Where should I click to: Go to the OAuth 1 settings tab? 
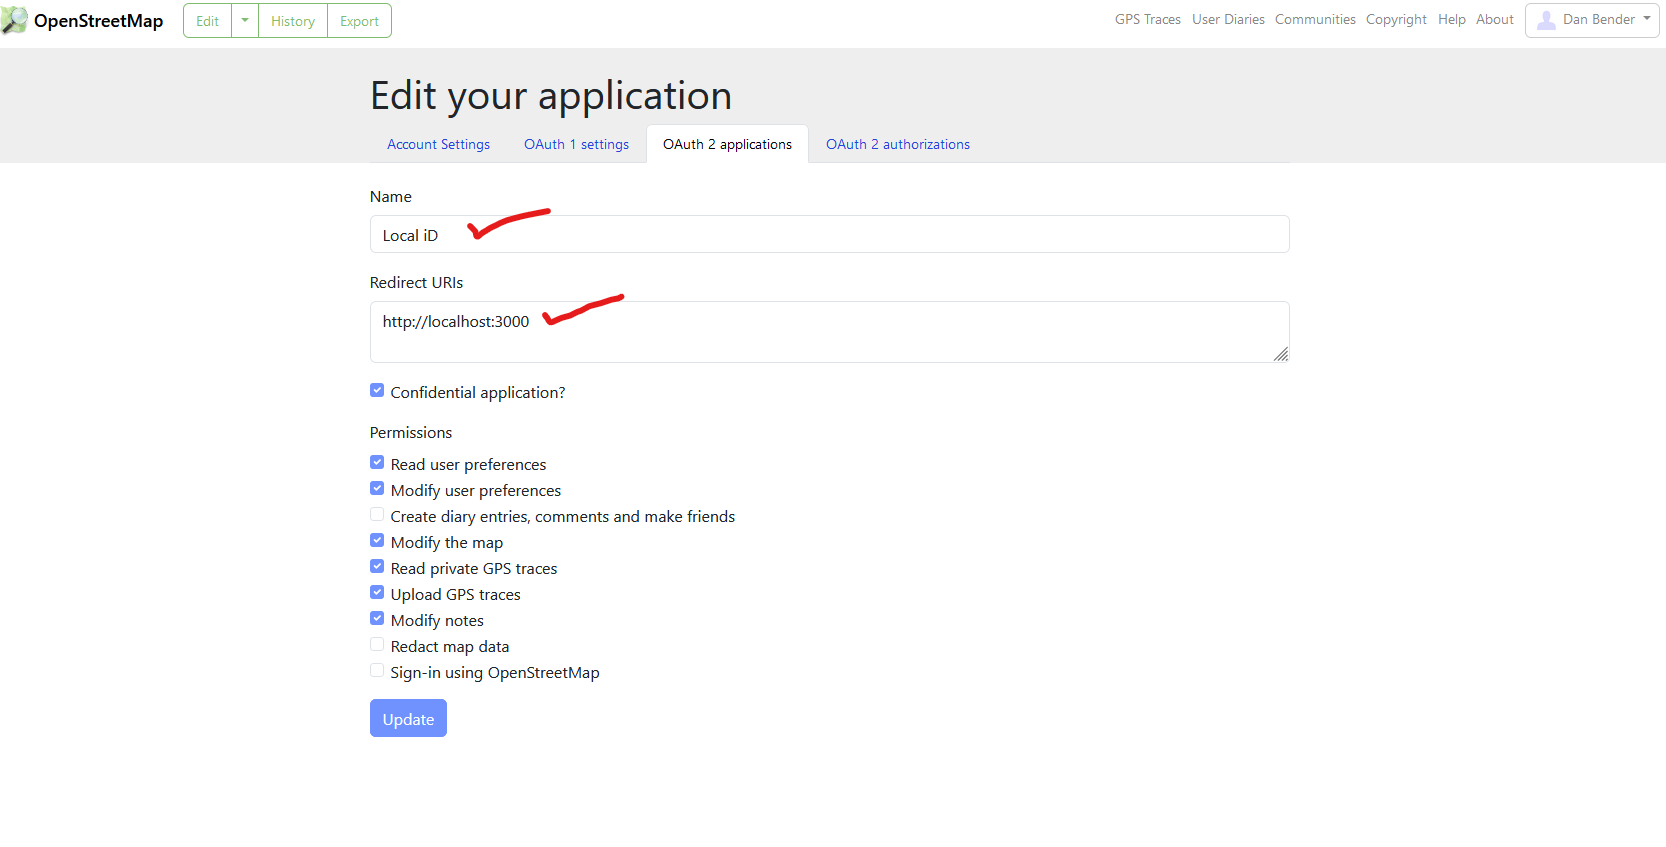click(x=576, y=144)
